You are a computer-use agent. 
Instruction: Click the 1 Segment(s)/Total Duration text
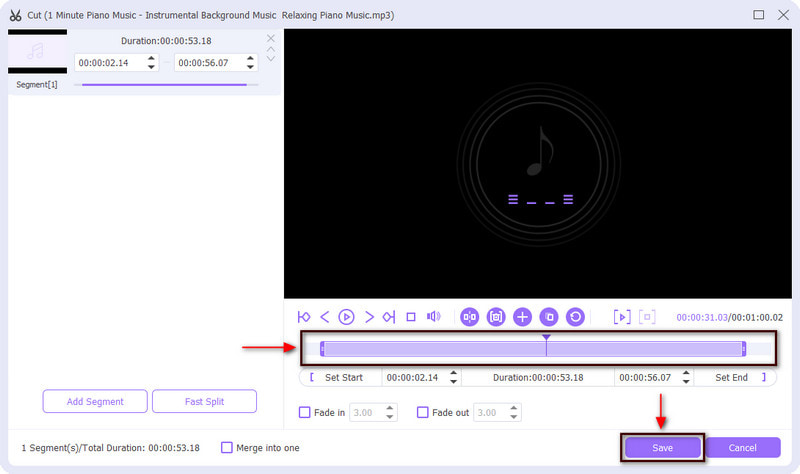coord(110,447)
